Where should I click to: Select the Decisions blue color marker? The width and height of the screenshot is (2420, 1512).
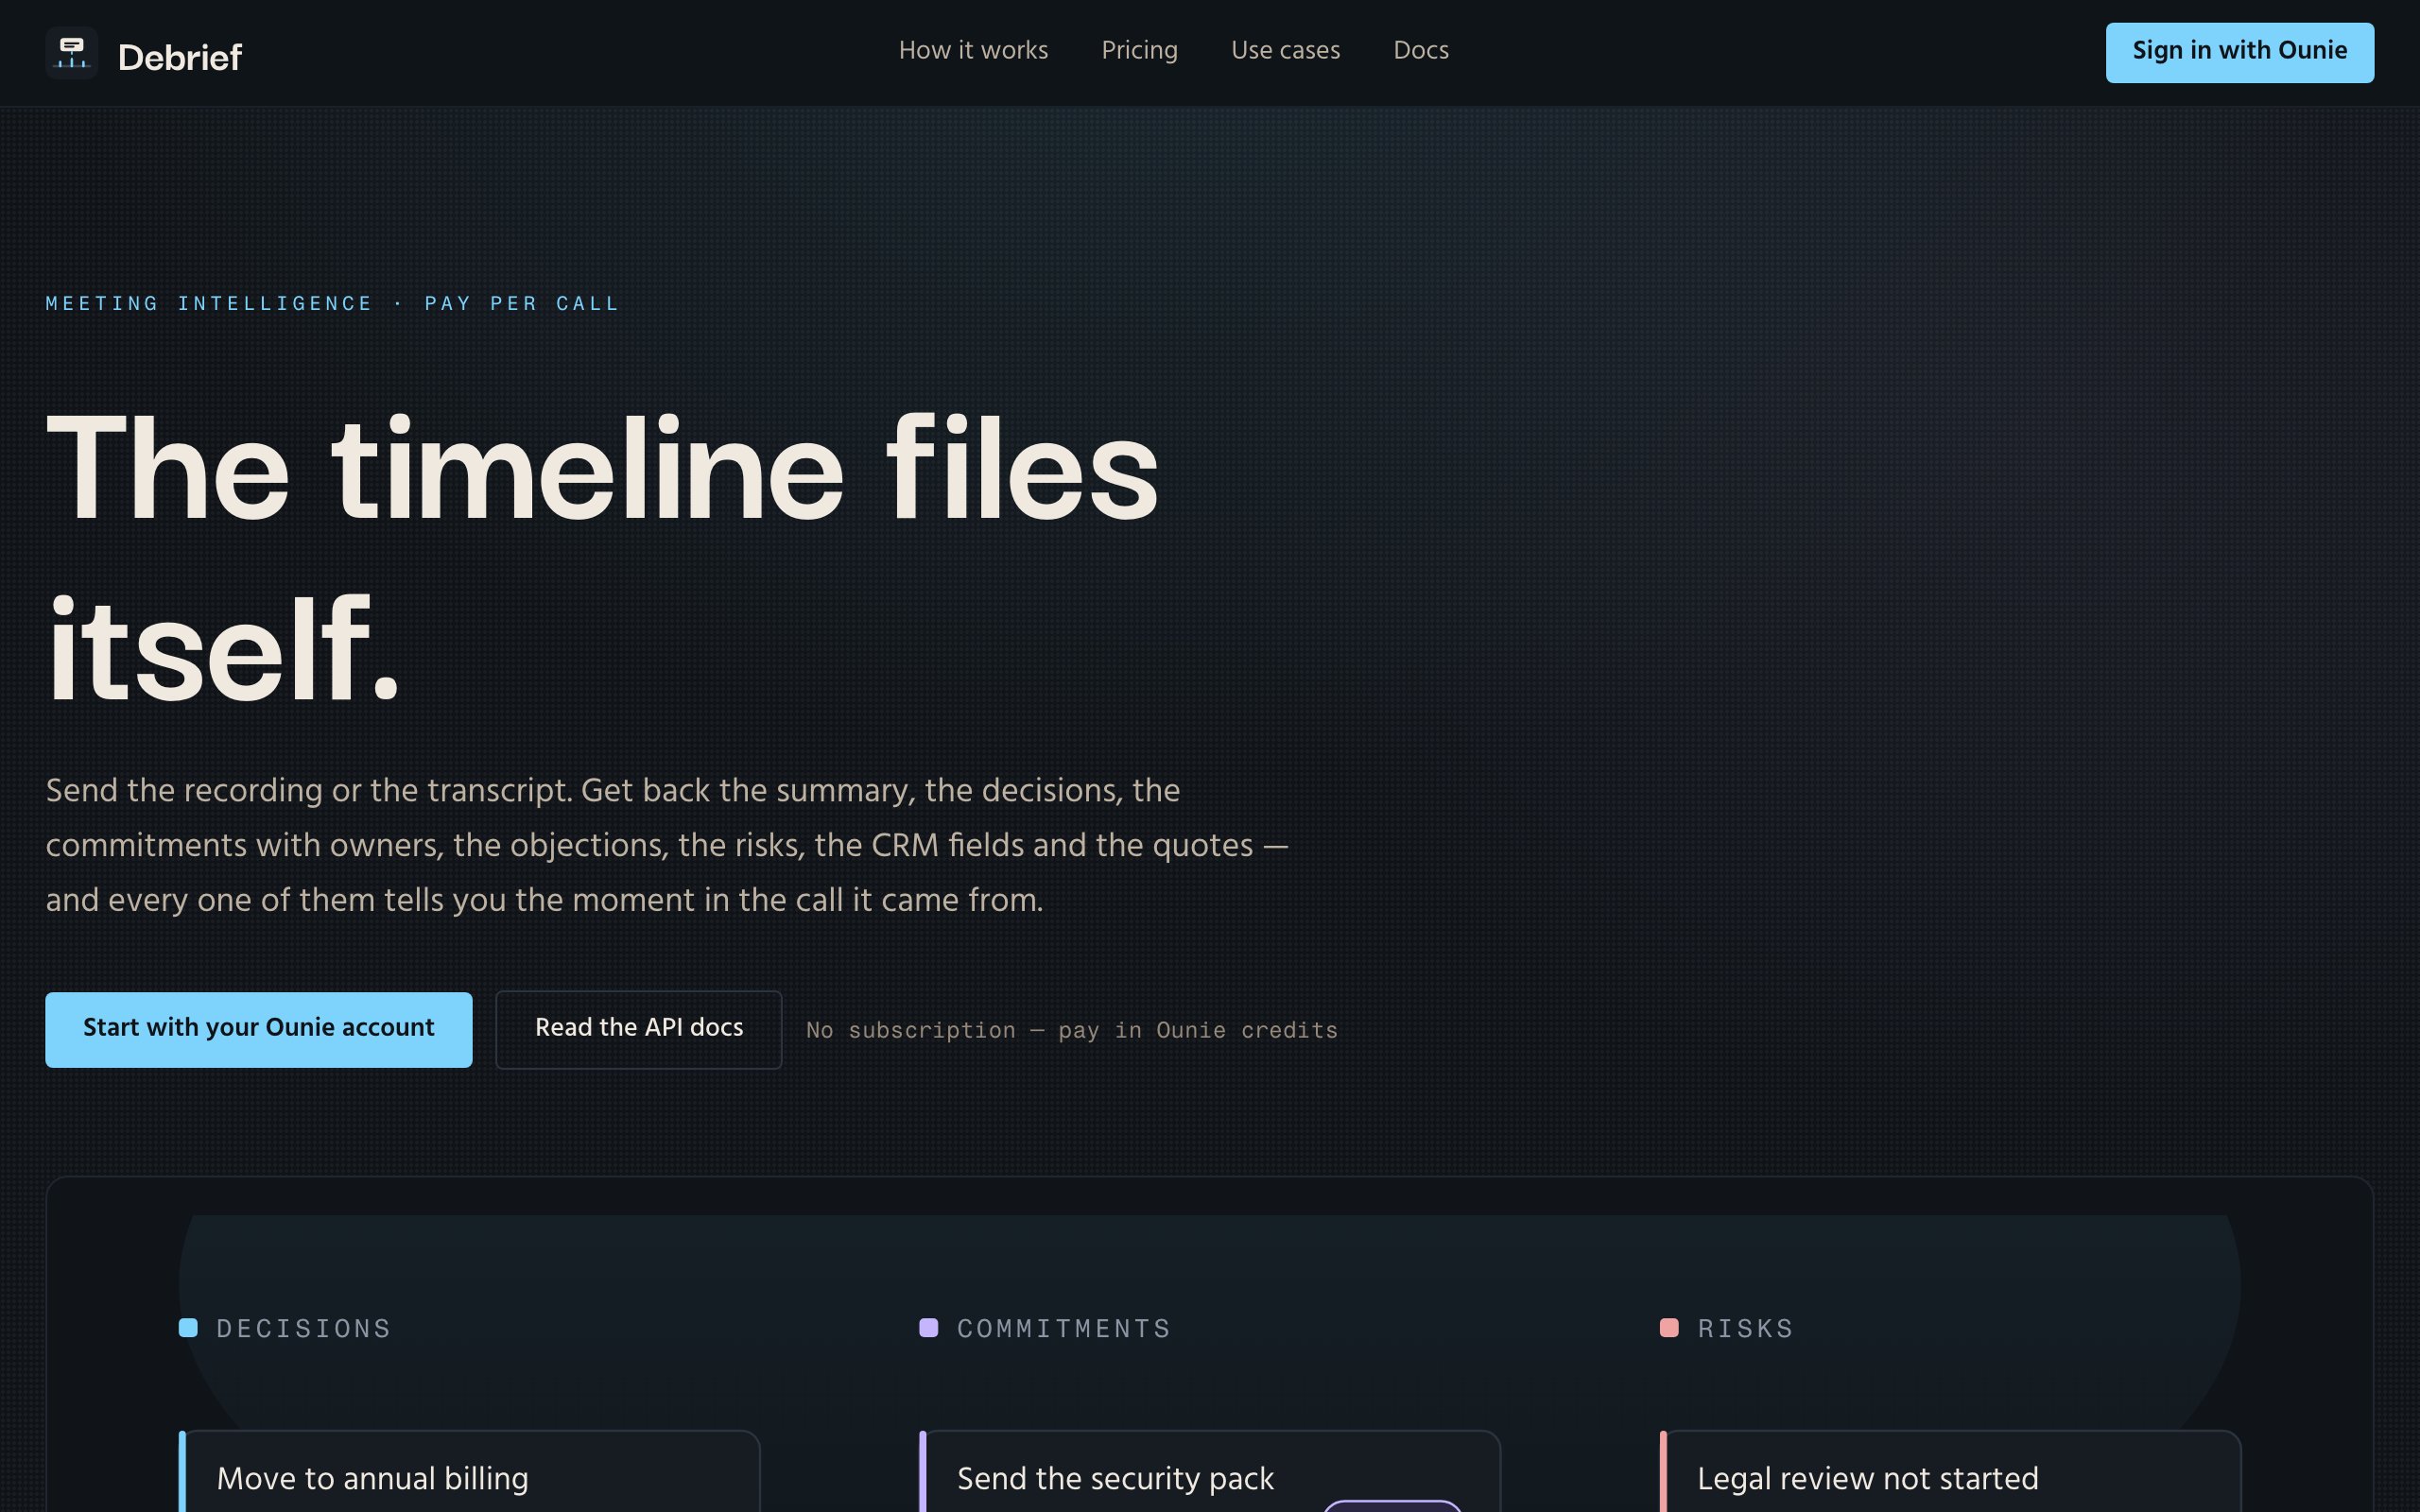(x=188, y=1328)
